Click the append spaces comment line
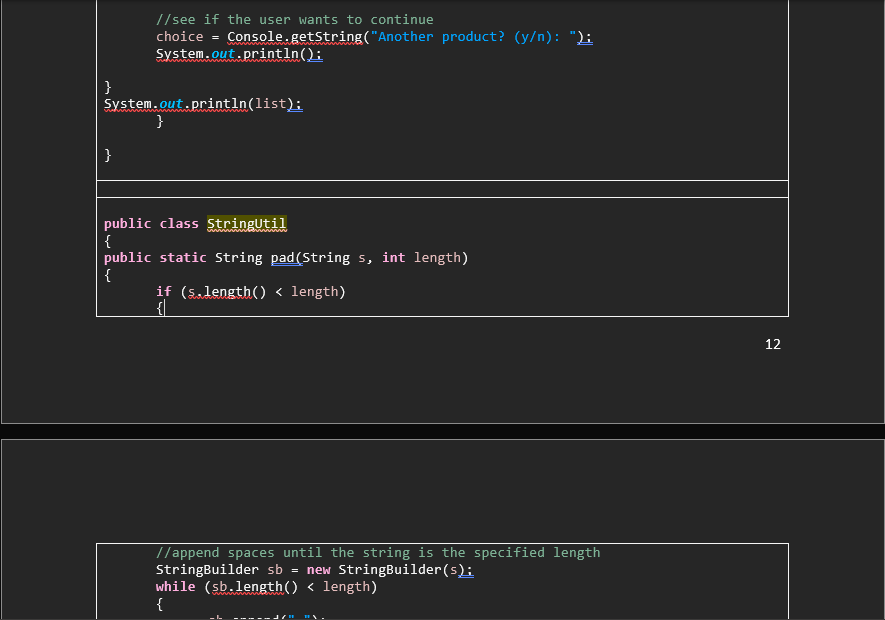This screenshot has height=620, width=885. tap(378, 552)
